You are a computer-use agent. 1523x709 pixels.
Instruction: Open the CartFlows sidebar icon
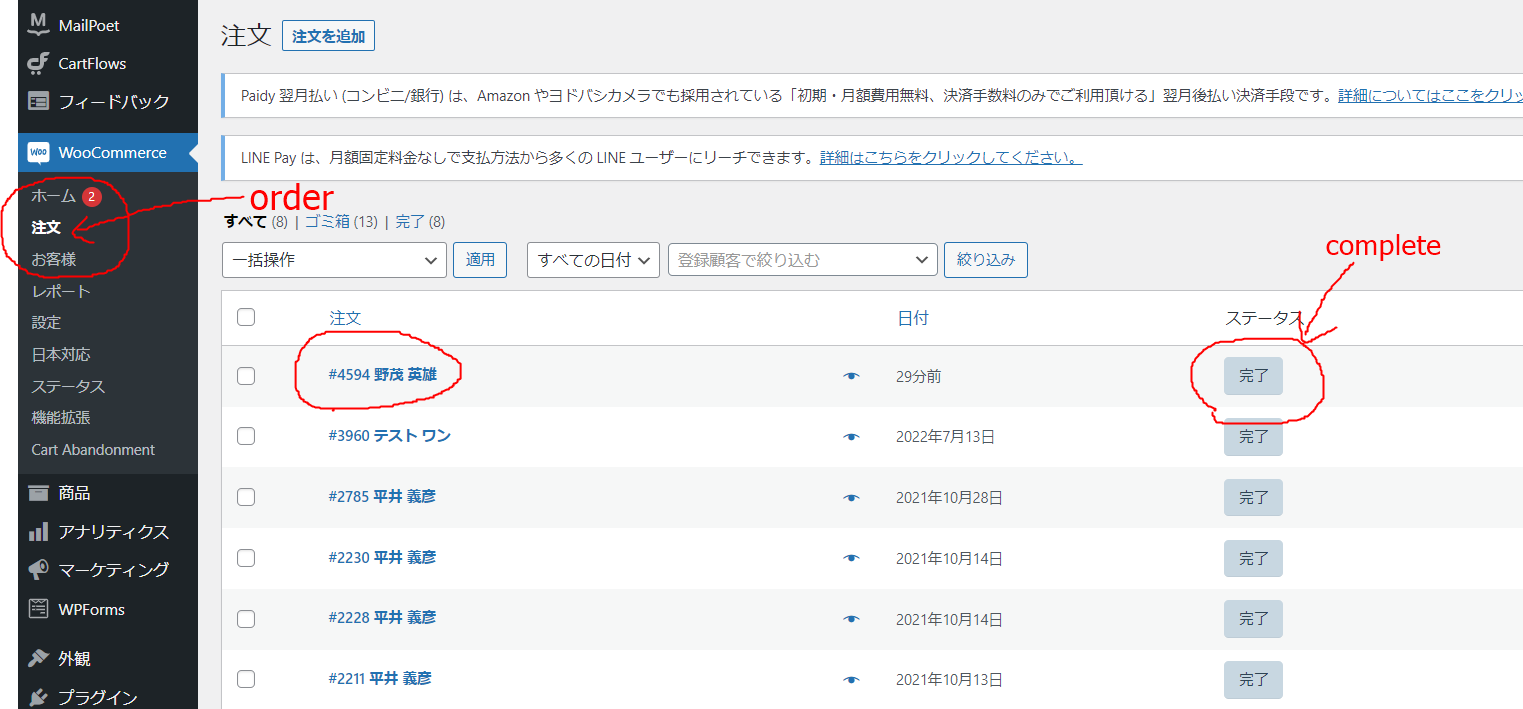pyautogui.click(x=38, y=63)
